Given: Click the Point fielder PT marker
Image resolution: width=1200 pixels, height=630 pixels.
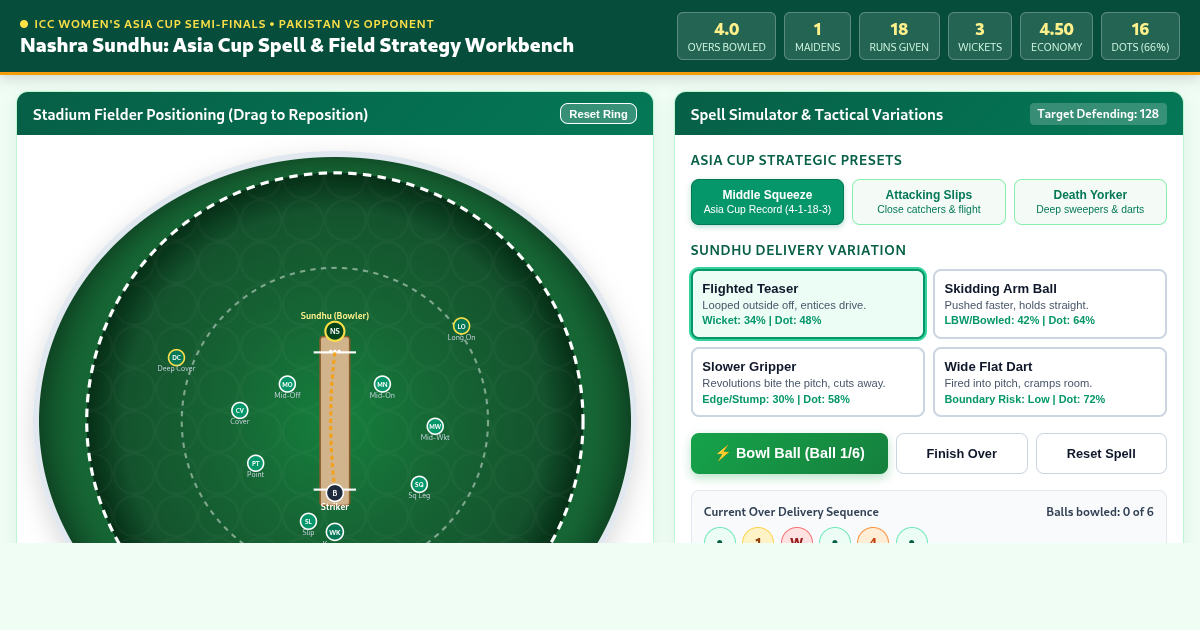Looking at the screenshot, I should 256,463.
